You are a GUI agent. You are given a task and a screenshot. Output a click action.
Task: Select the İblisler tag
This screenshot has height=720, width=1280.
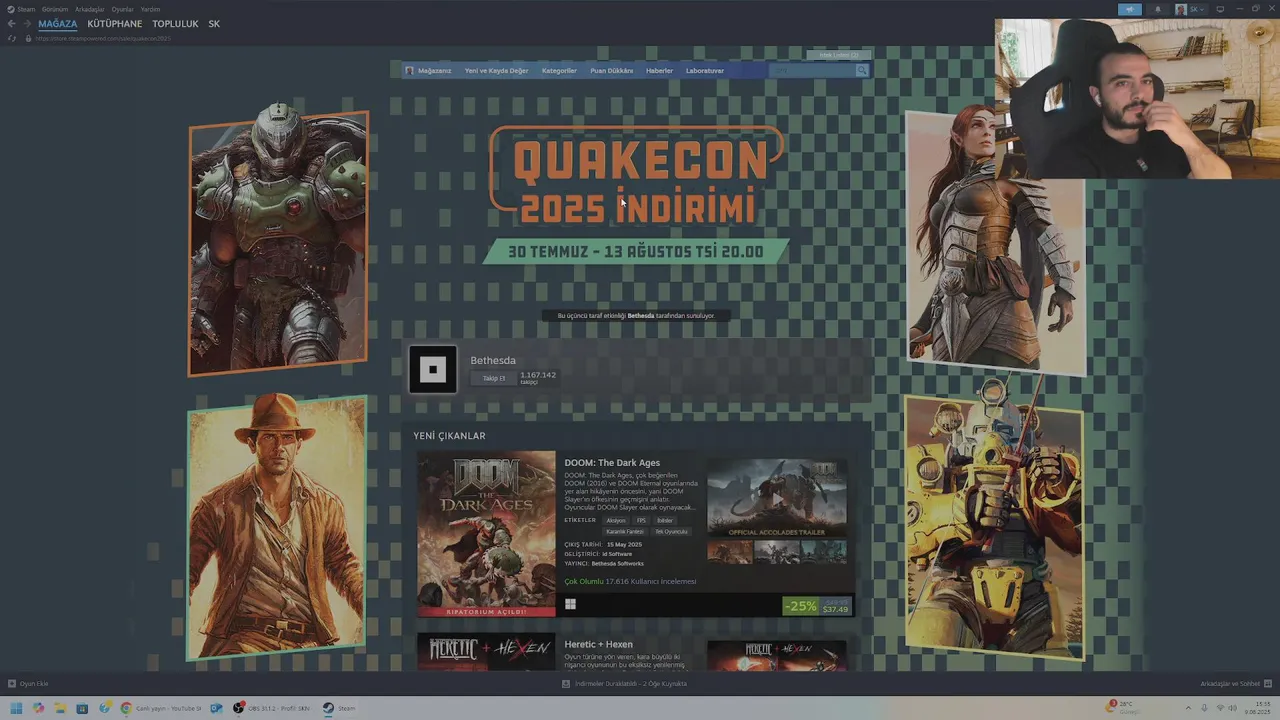(665, 520)
